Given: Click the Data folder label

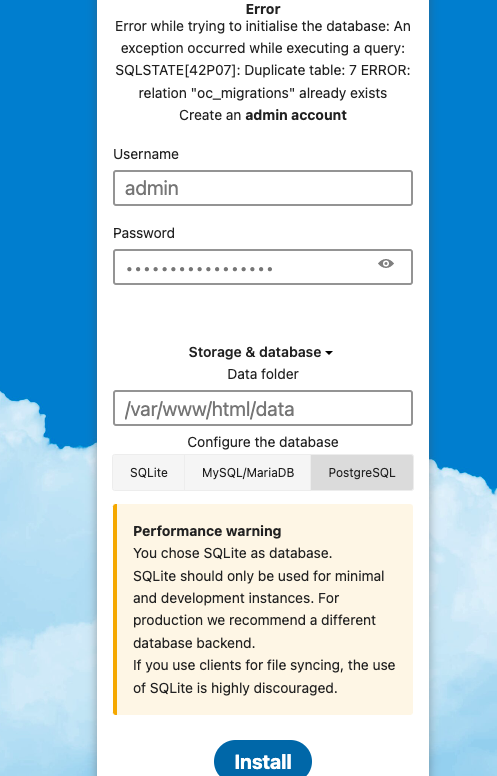Looking at the screenshot, I should (263, 374).
